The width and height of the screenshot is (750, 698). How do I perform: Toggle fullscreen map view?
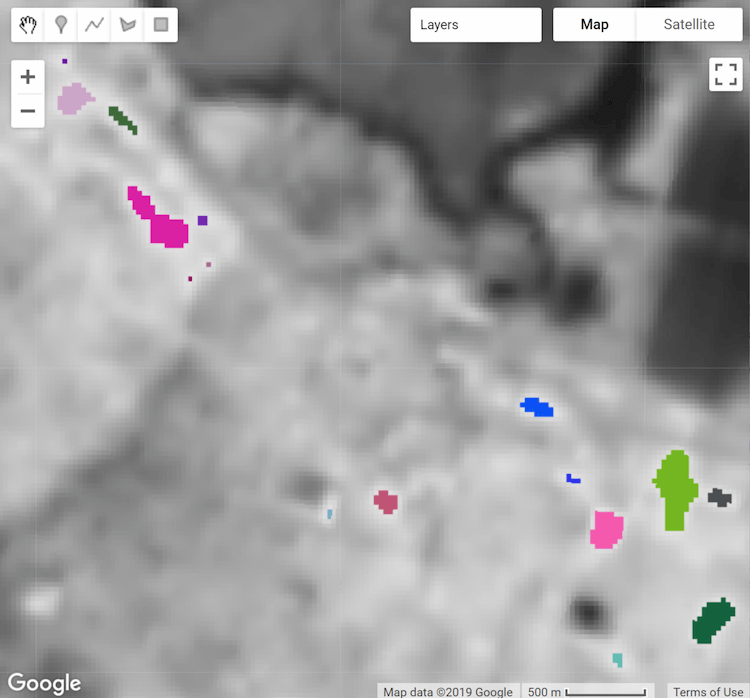coord(725,74)
